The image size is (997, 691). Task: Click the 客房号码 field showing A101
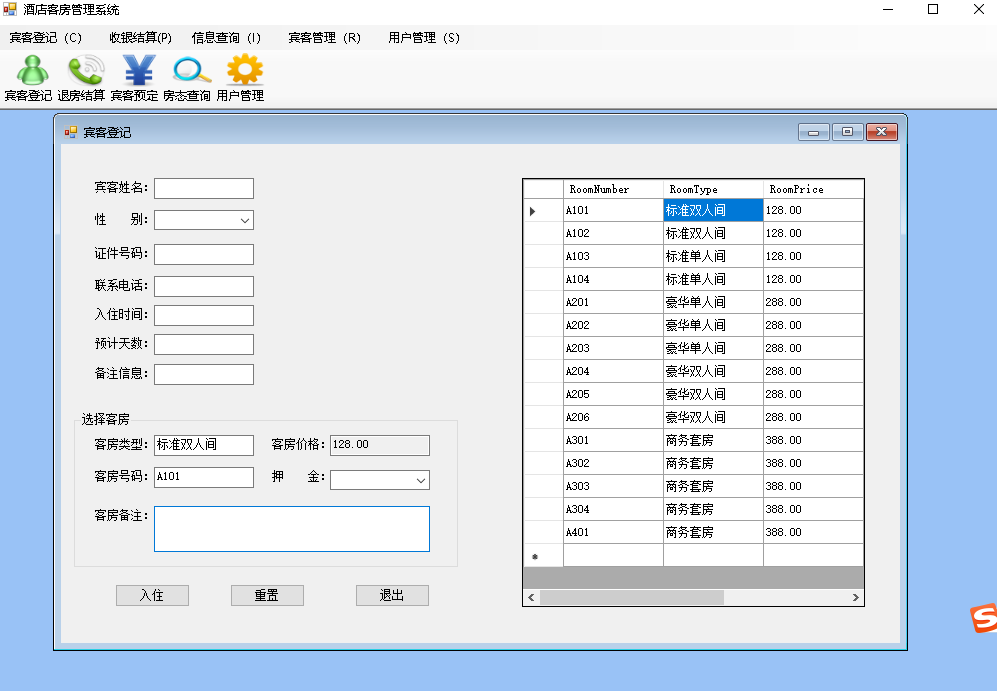pos(204,477)
